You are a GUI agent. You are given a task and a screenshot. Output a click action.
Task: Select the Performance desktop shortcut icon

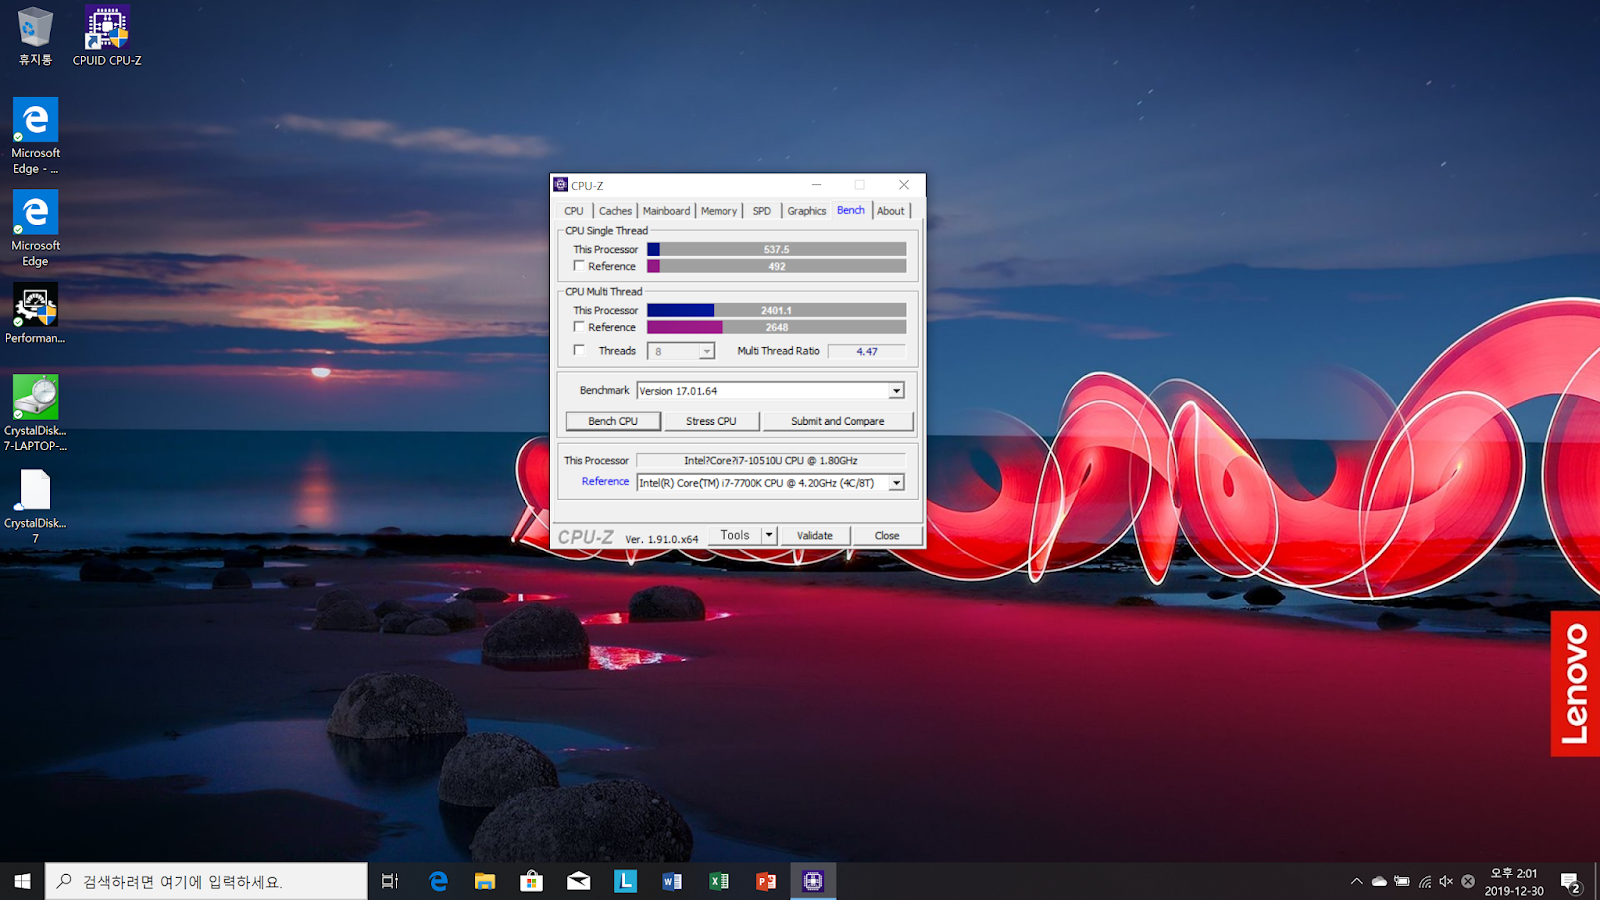(35, 313)
